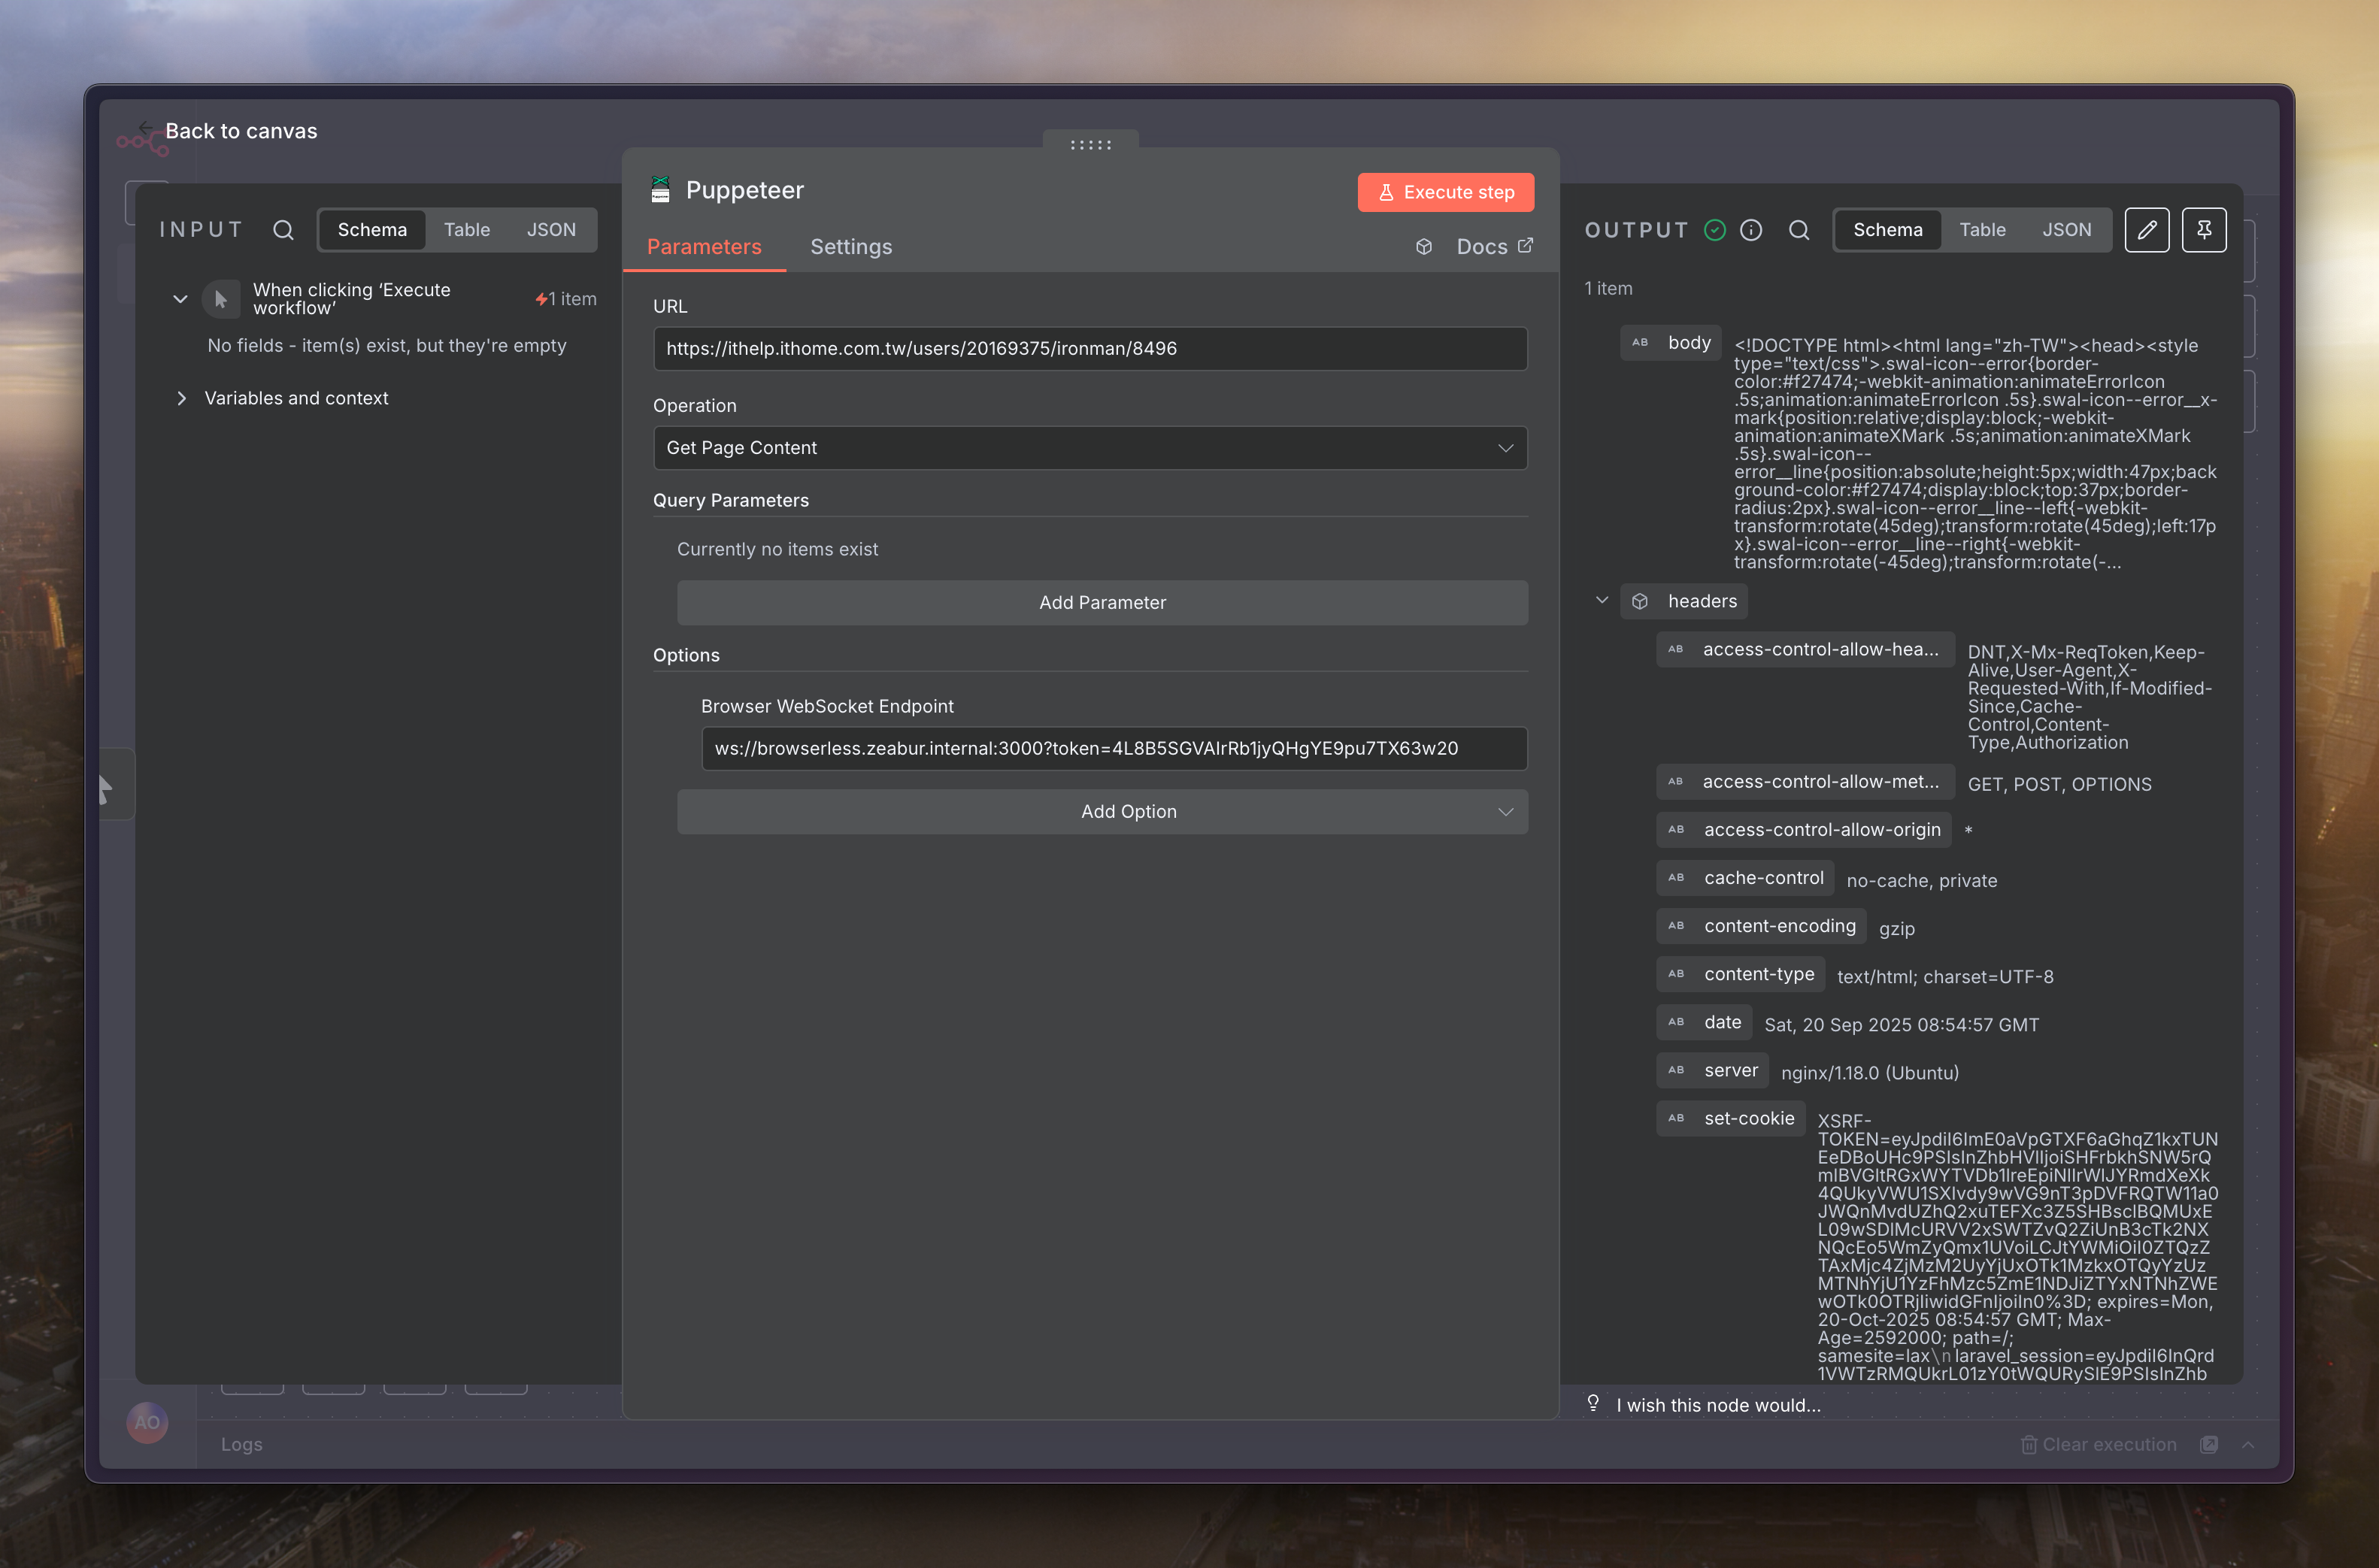Click the output info circle icon
2379x1568 pixels.
[1750, 230]
